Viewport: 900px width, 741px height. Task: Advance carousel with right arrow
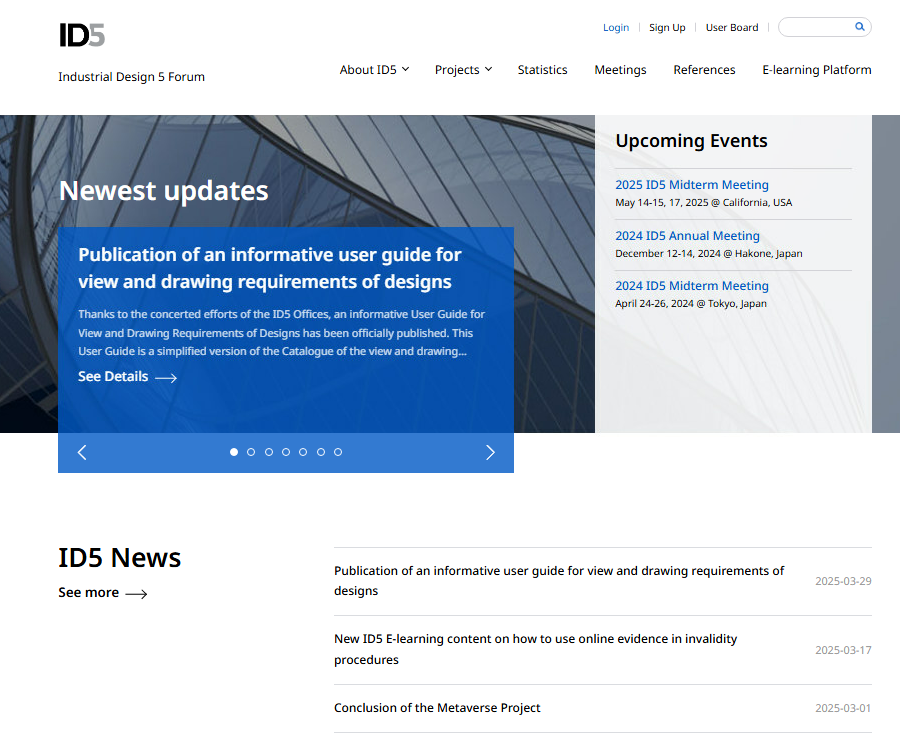pos(490,452)
